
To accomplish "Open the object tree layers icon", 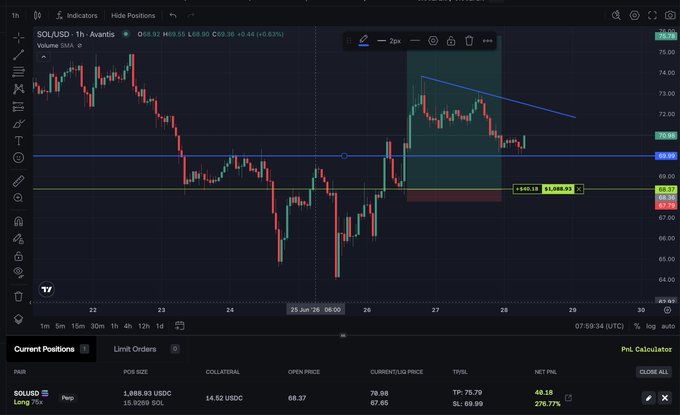I will [18, 319].
